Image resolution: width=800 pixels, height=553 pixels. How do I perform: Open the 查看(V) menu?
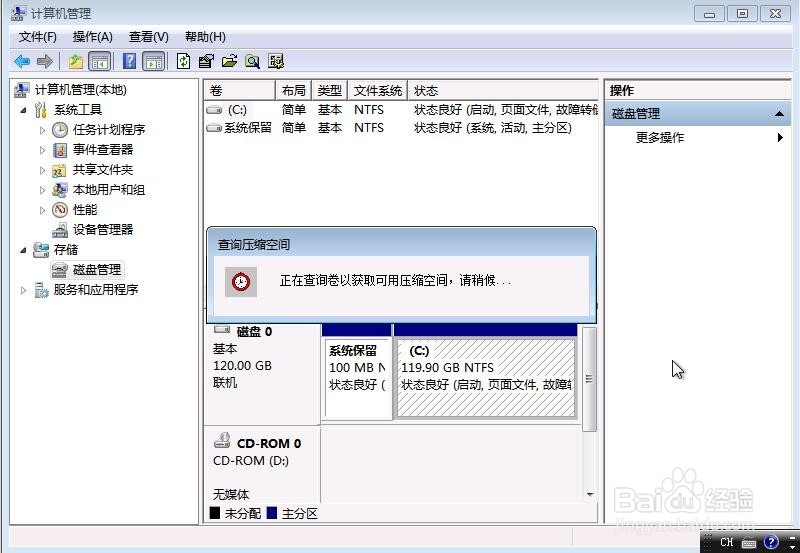[x=148, y=37]
